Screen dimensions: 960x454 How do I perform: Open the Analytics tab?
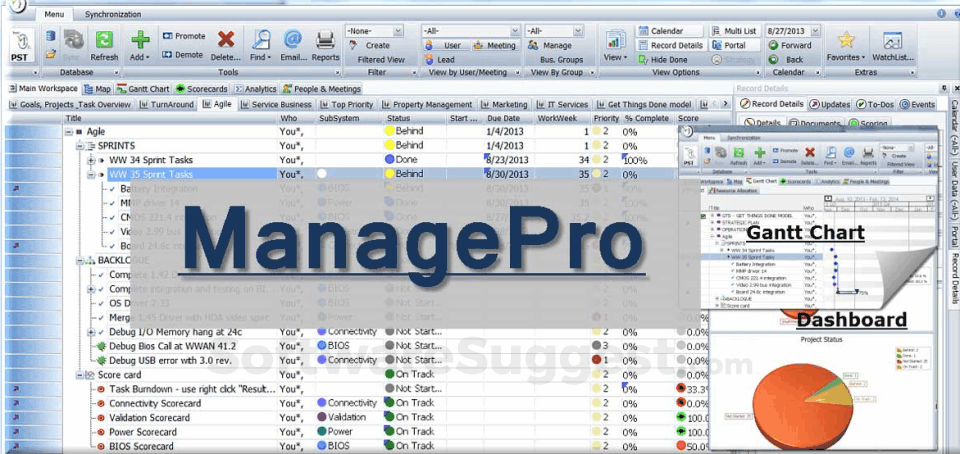(255, 89)
